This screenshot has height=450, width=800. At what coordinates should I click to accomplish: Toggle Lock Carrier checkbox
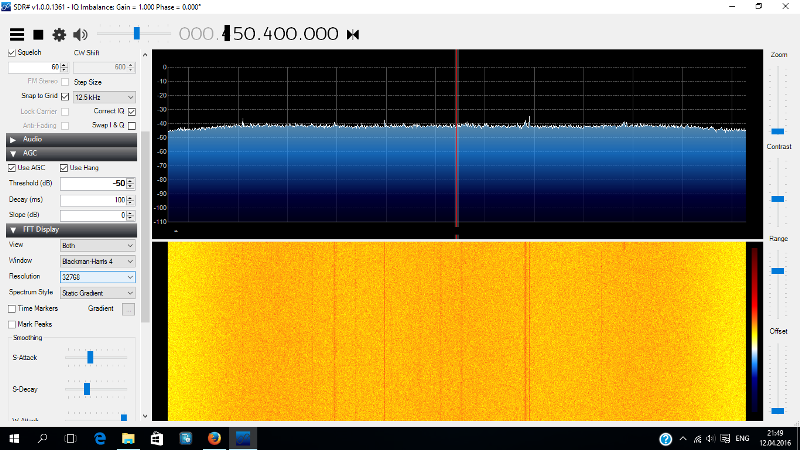65,112
